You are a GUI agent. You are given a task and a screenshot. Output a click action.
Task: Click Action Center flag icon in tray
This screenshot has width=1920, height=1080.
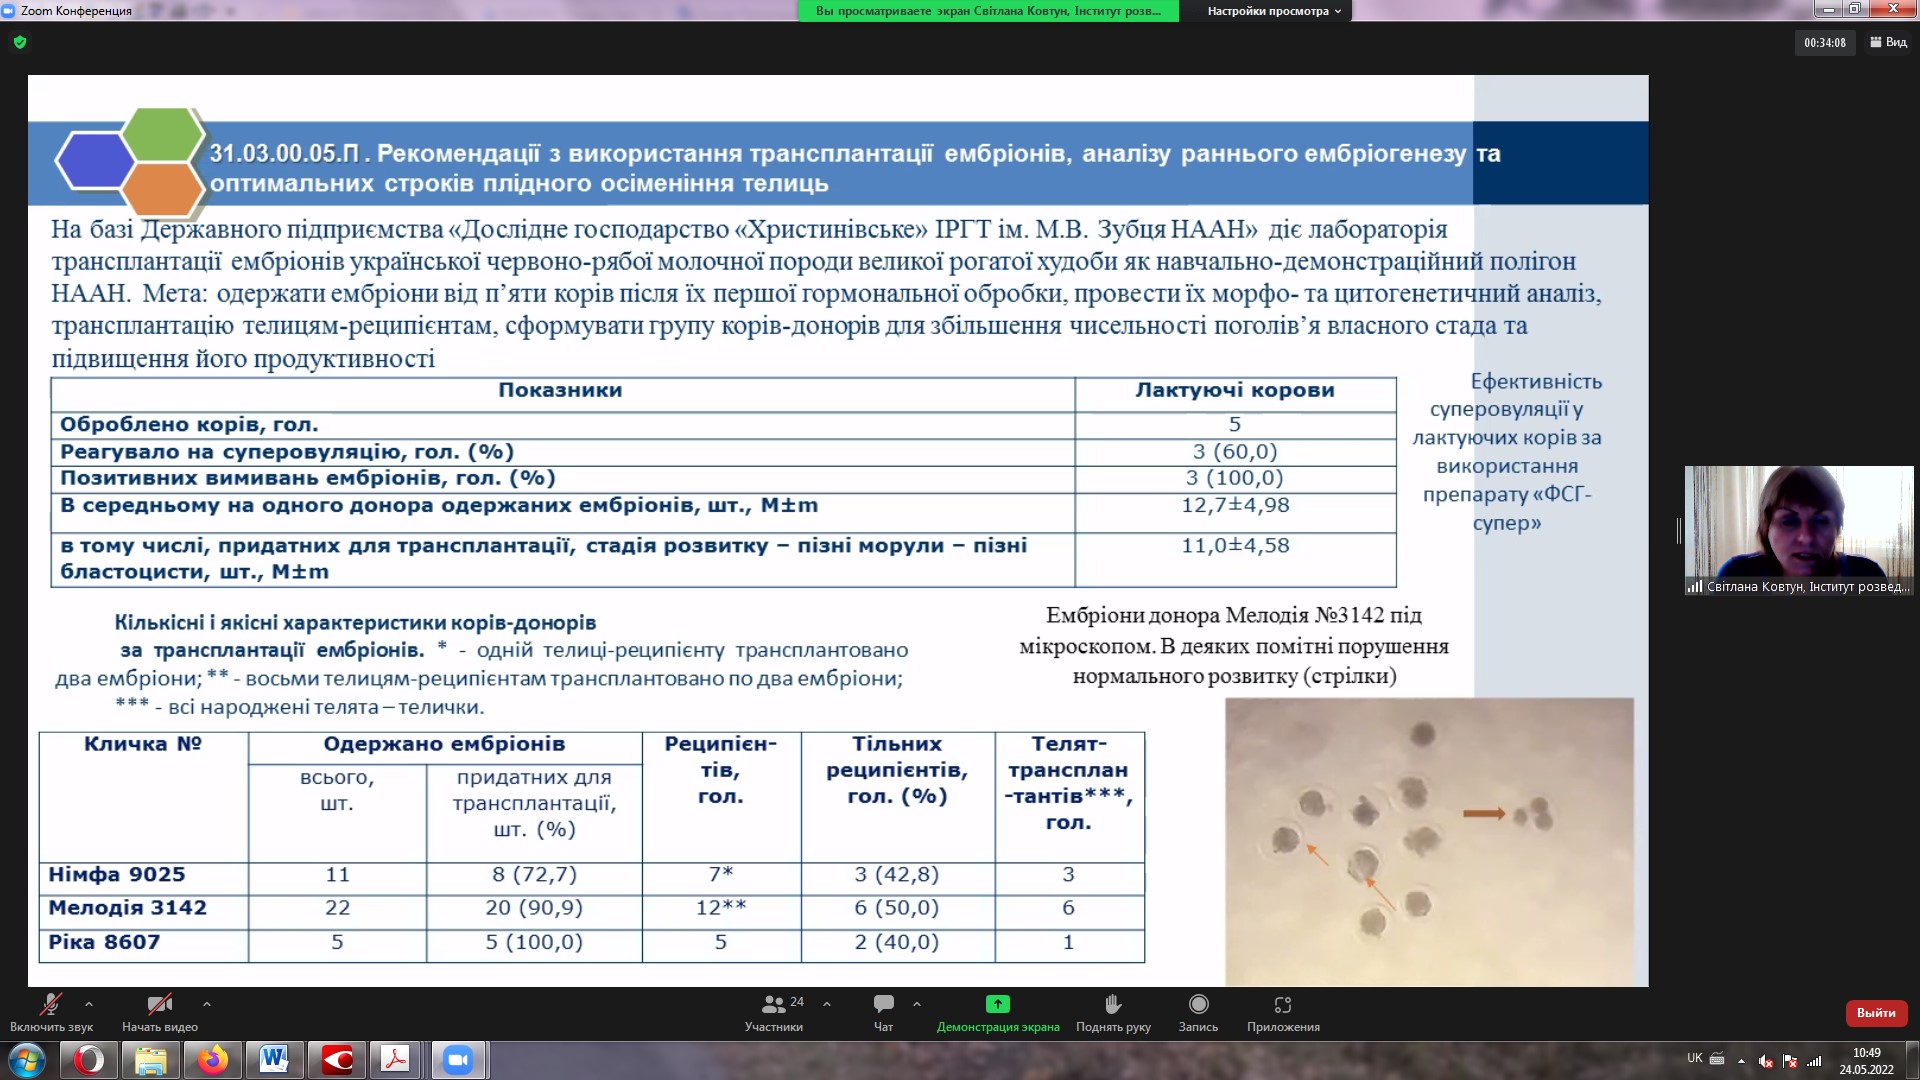pyautogui.click(x=1790, y=1061)
